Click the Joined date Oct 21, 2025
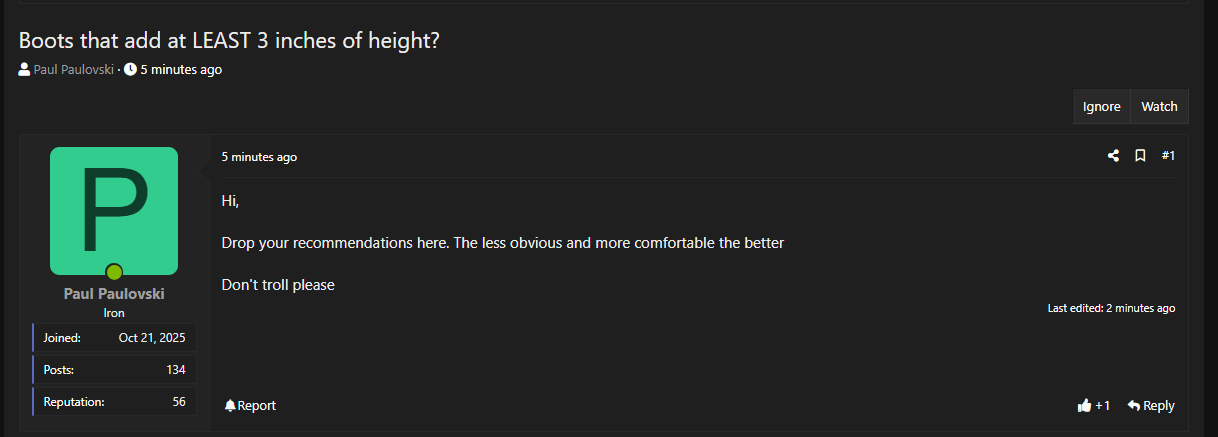 [x=152, y=338]
